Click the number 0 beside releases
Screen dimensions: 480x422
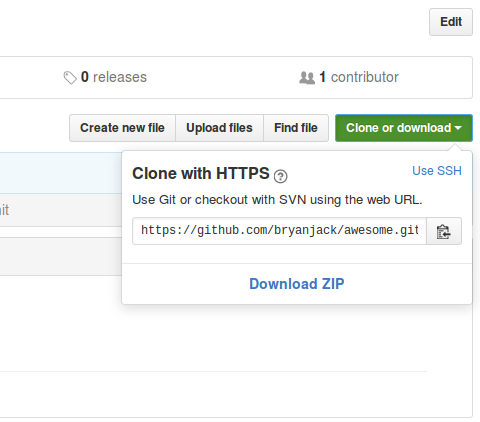(85, 77)
